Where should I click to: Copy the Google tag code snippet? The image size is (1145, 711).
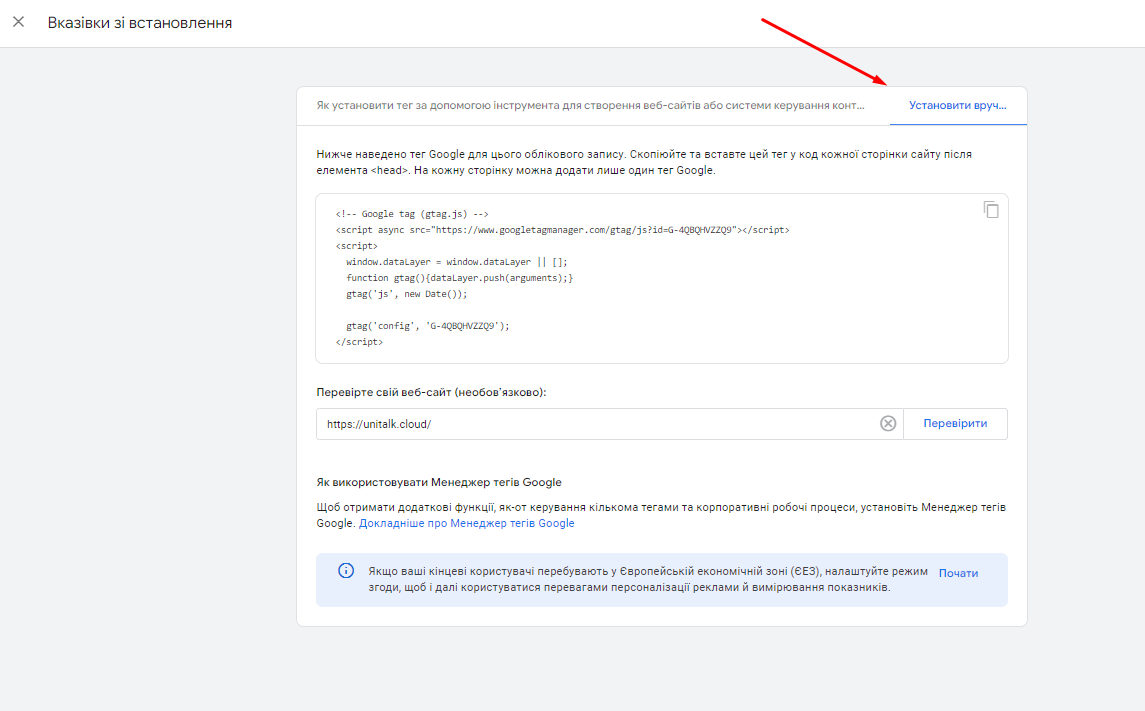(x=990, y=210)
